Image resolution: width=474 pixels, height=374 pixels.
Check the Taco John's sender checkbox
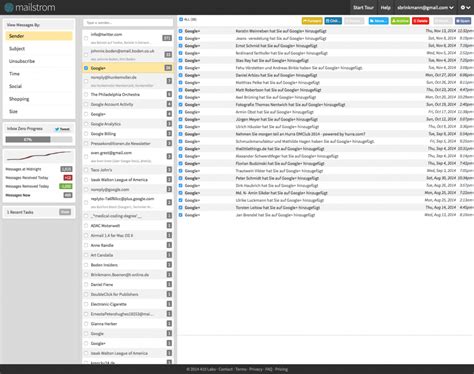click(86, 170)
